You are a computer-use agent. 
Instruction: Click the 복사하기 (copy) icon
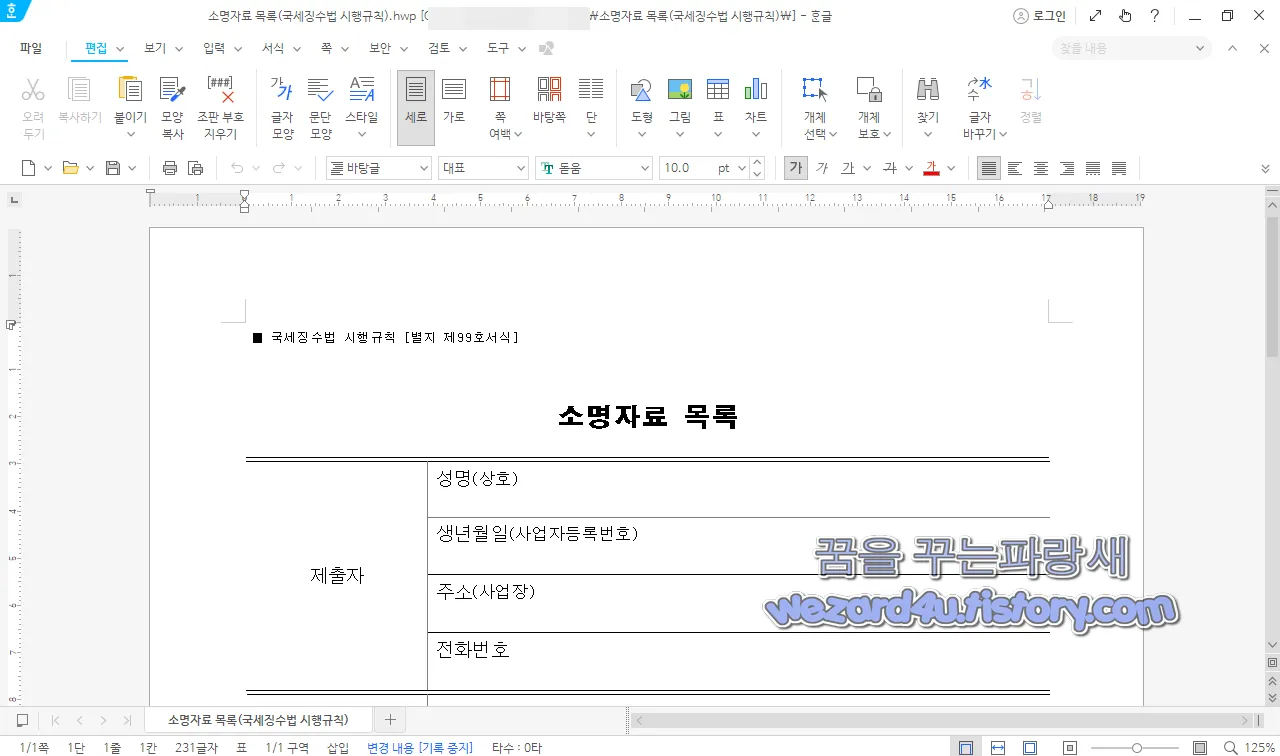[x=79, y=90]
